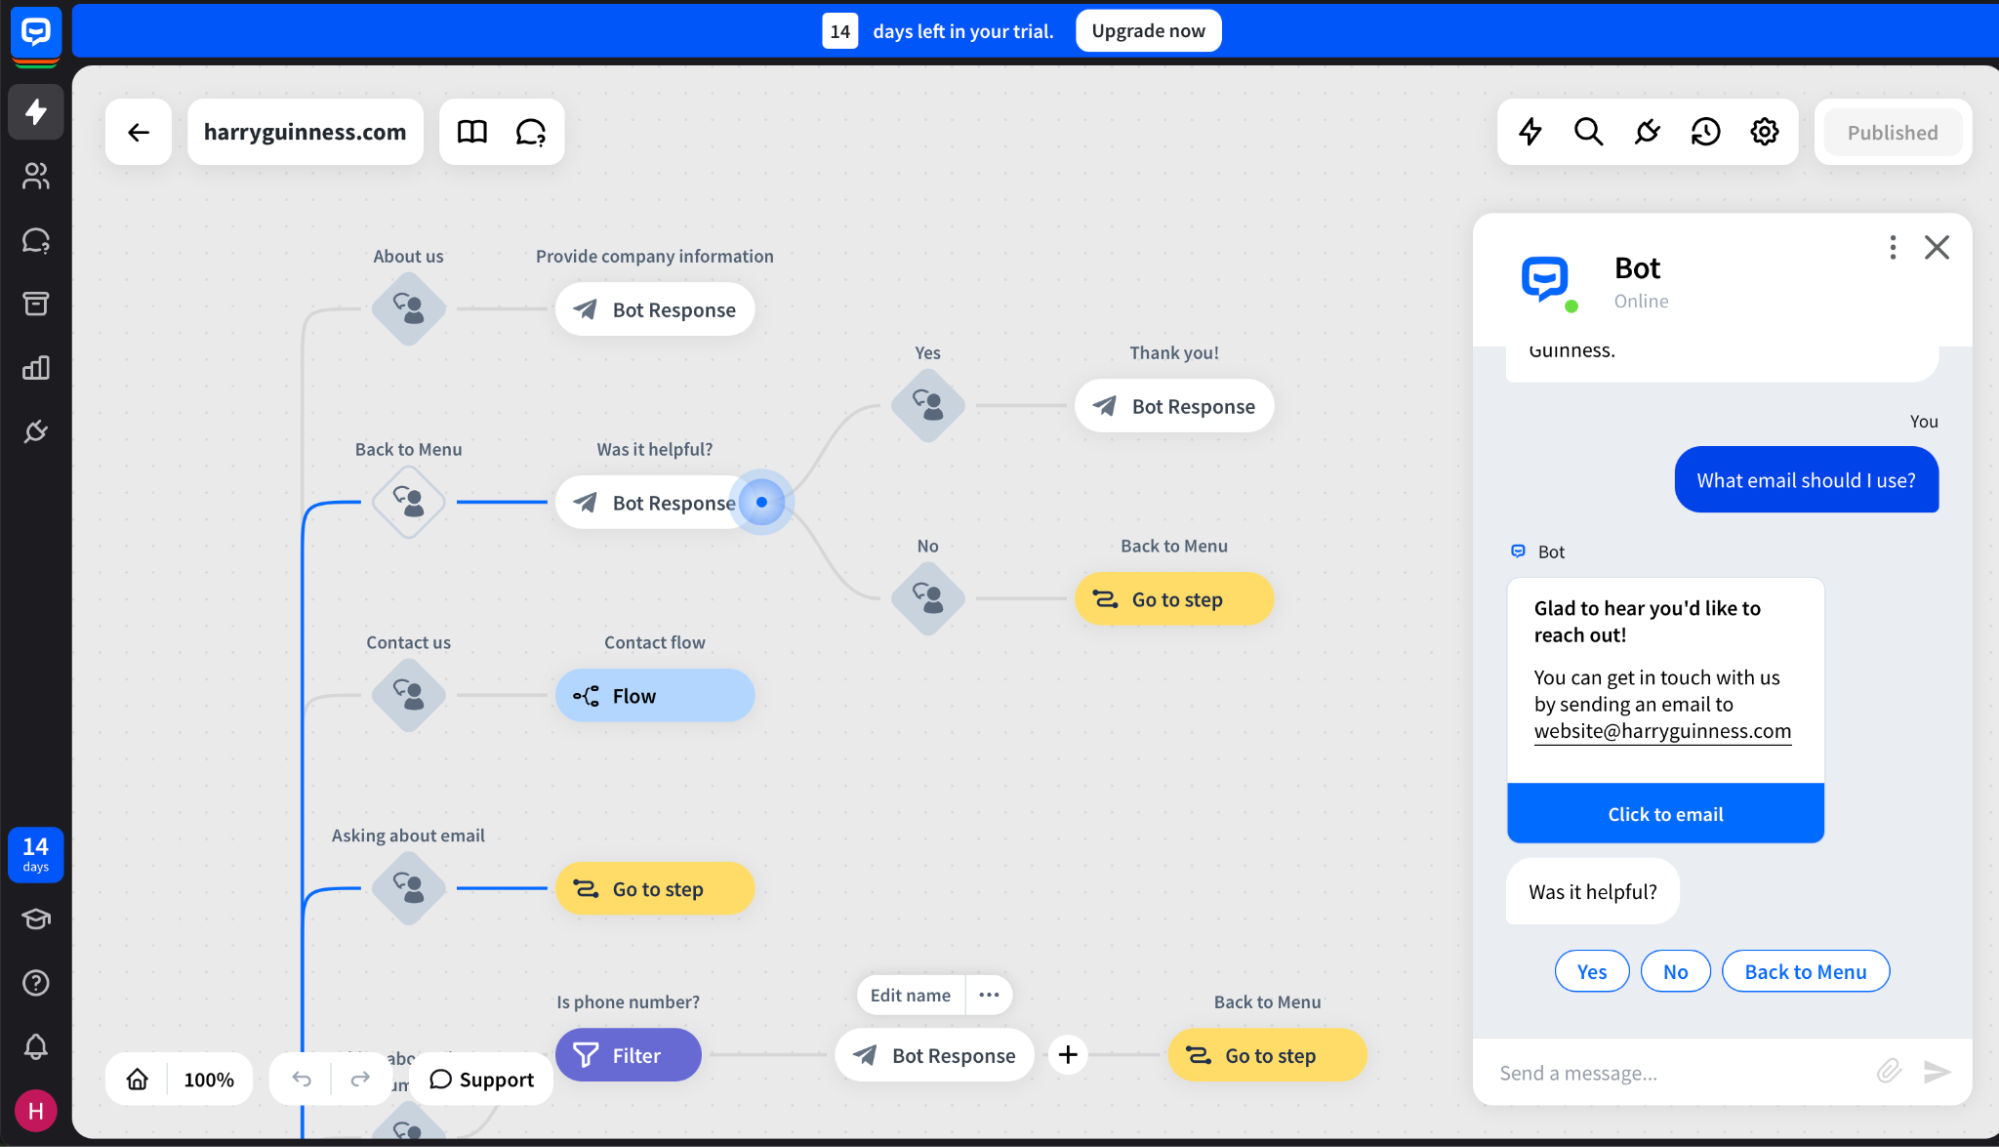1999x1147 pixels.
Task: Click the website@harryguinness.com email link
Action: pyautogui.click(x=1662, y=730)
